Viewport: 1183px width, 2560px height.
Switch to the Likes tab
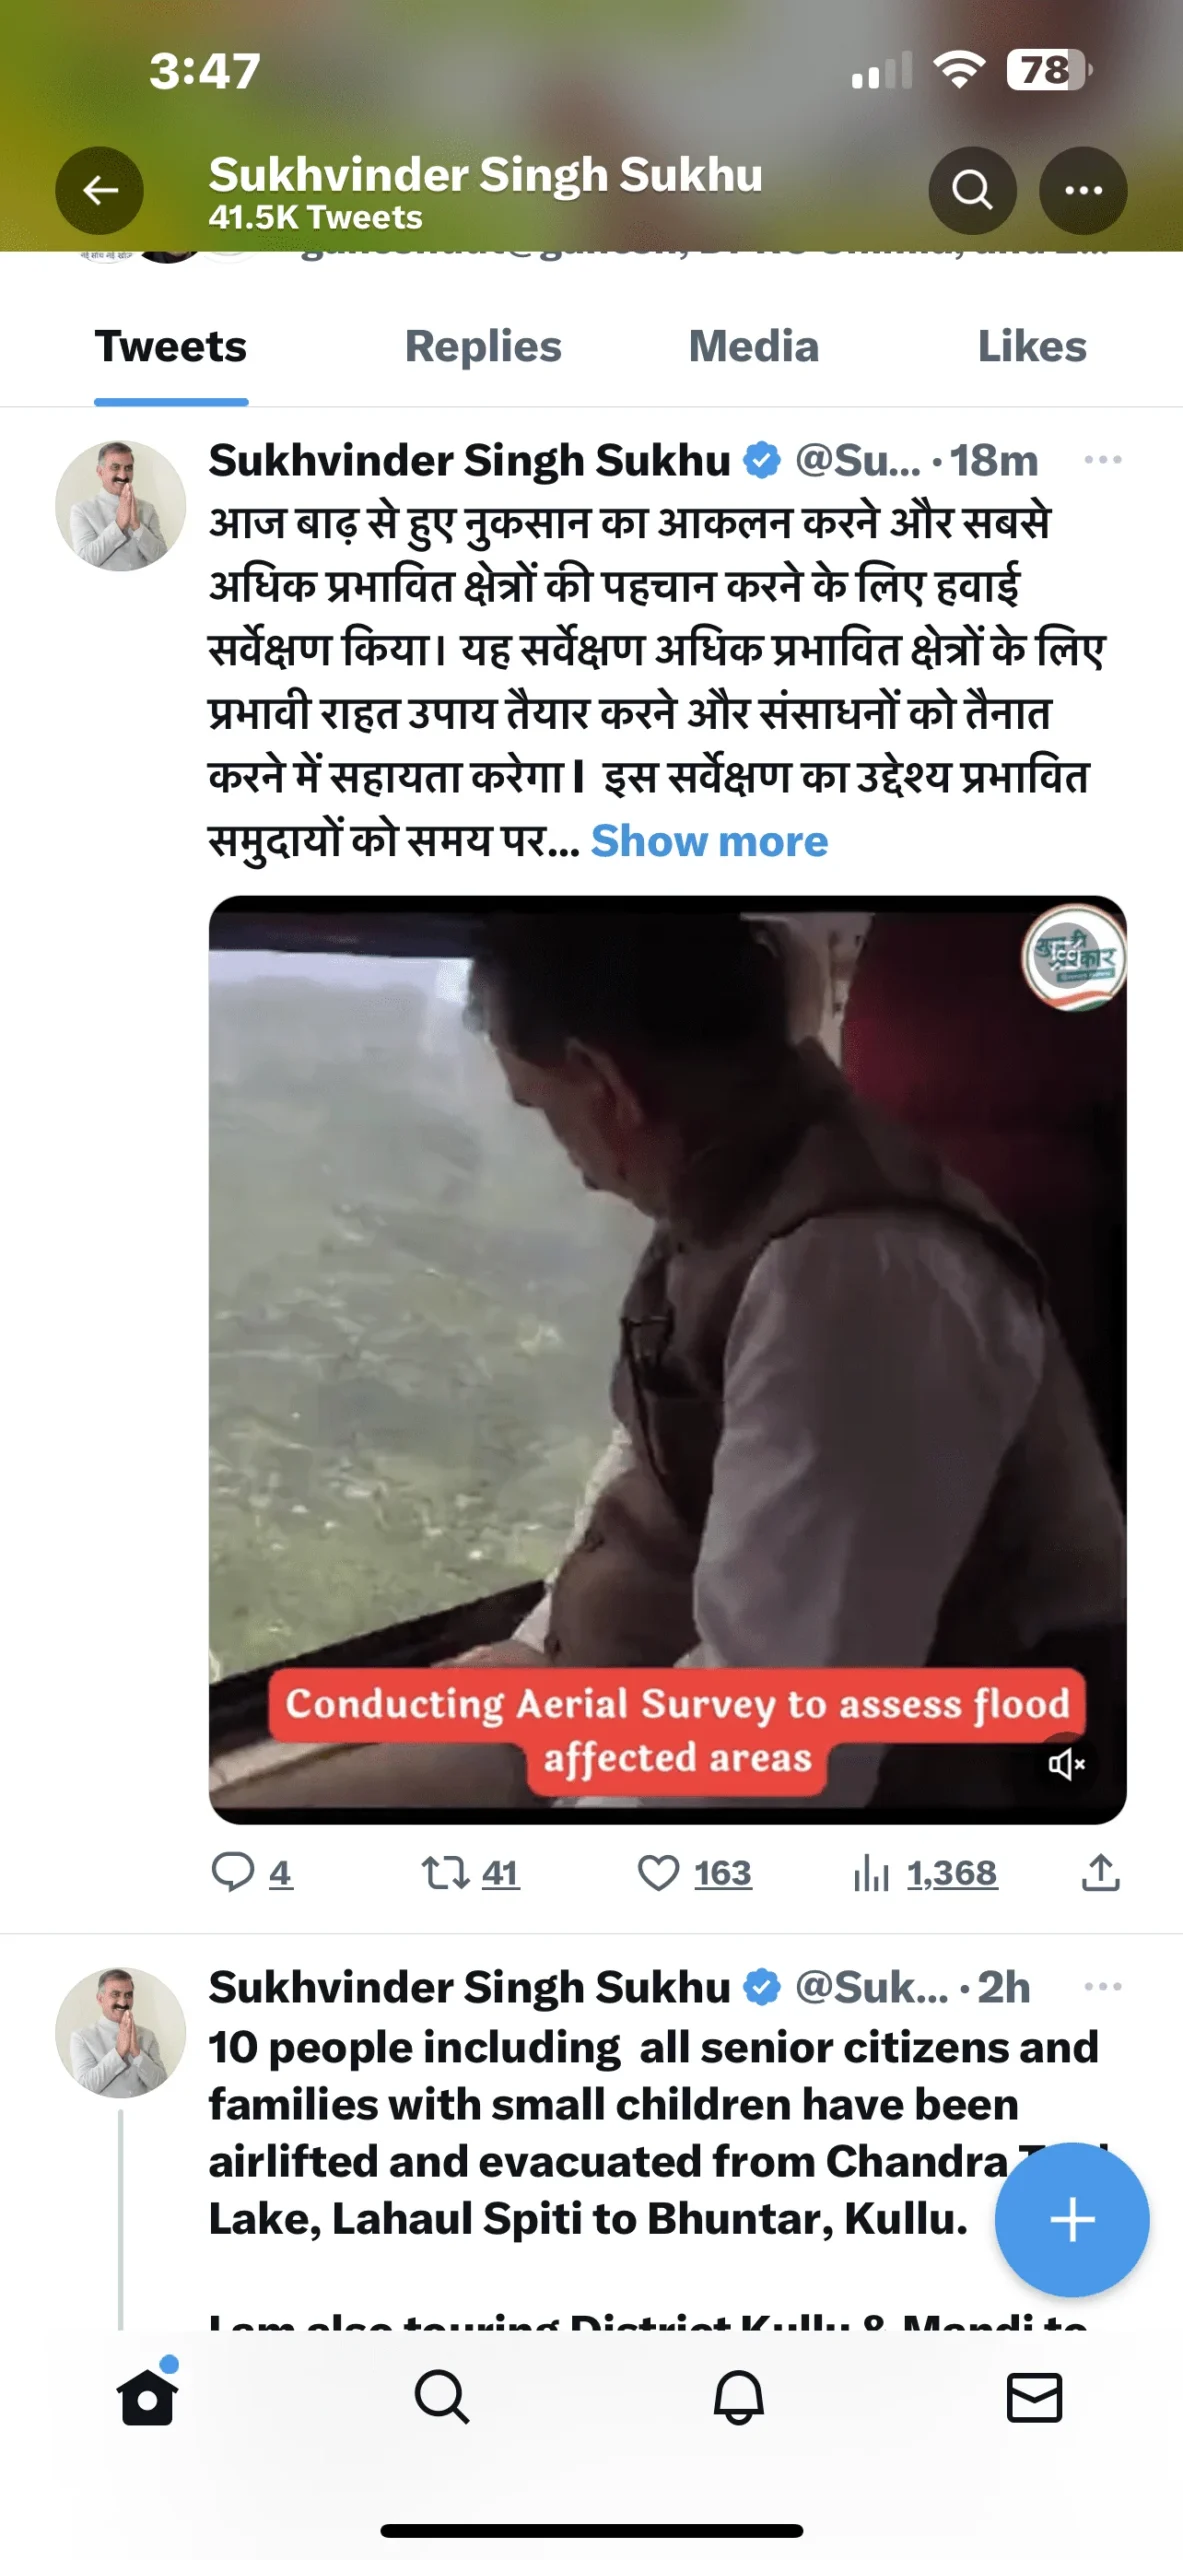point(1031,347)
